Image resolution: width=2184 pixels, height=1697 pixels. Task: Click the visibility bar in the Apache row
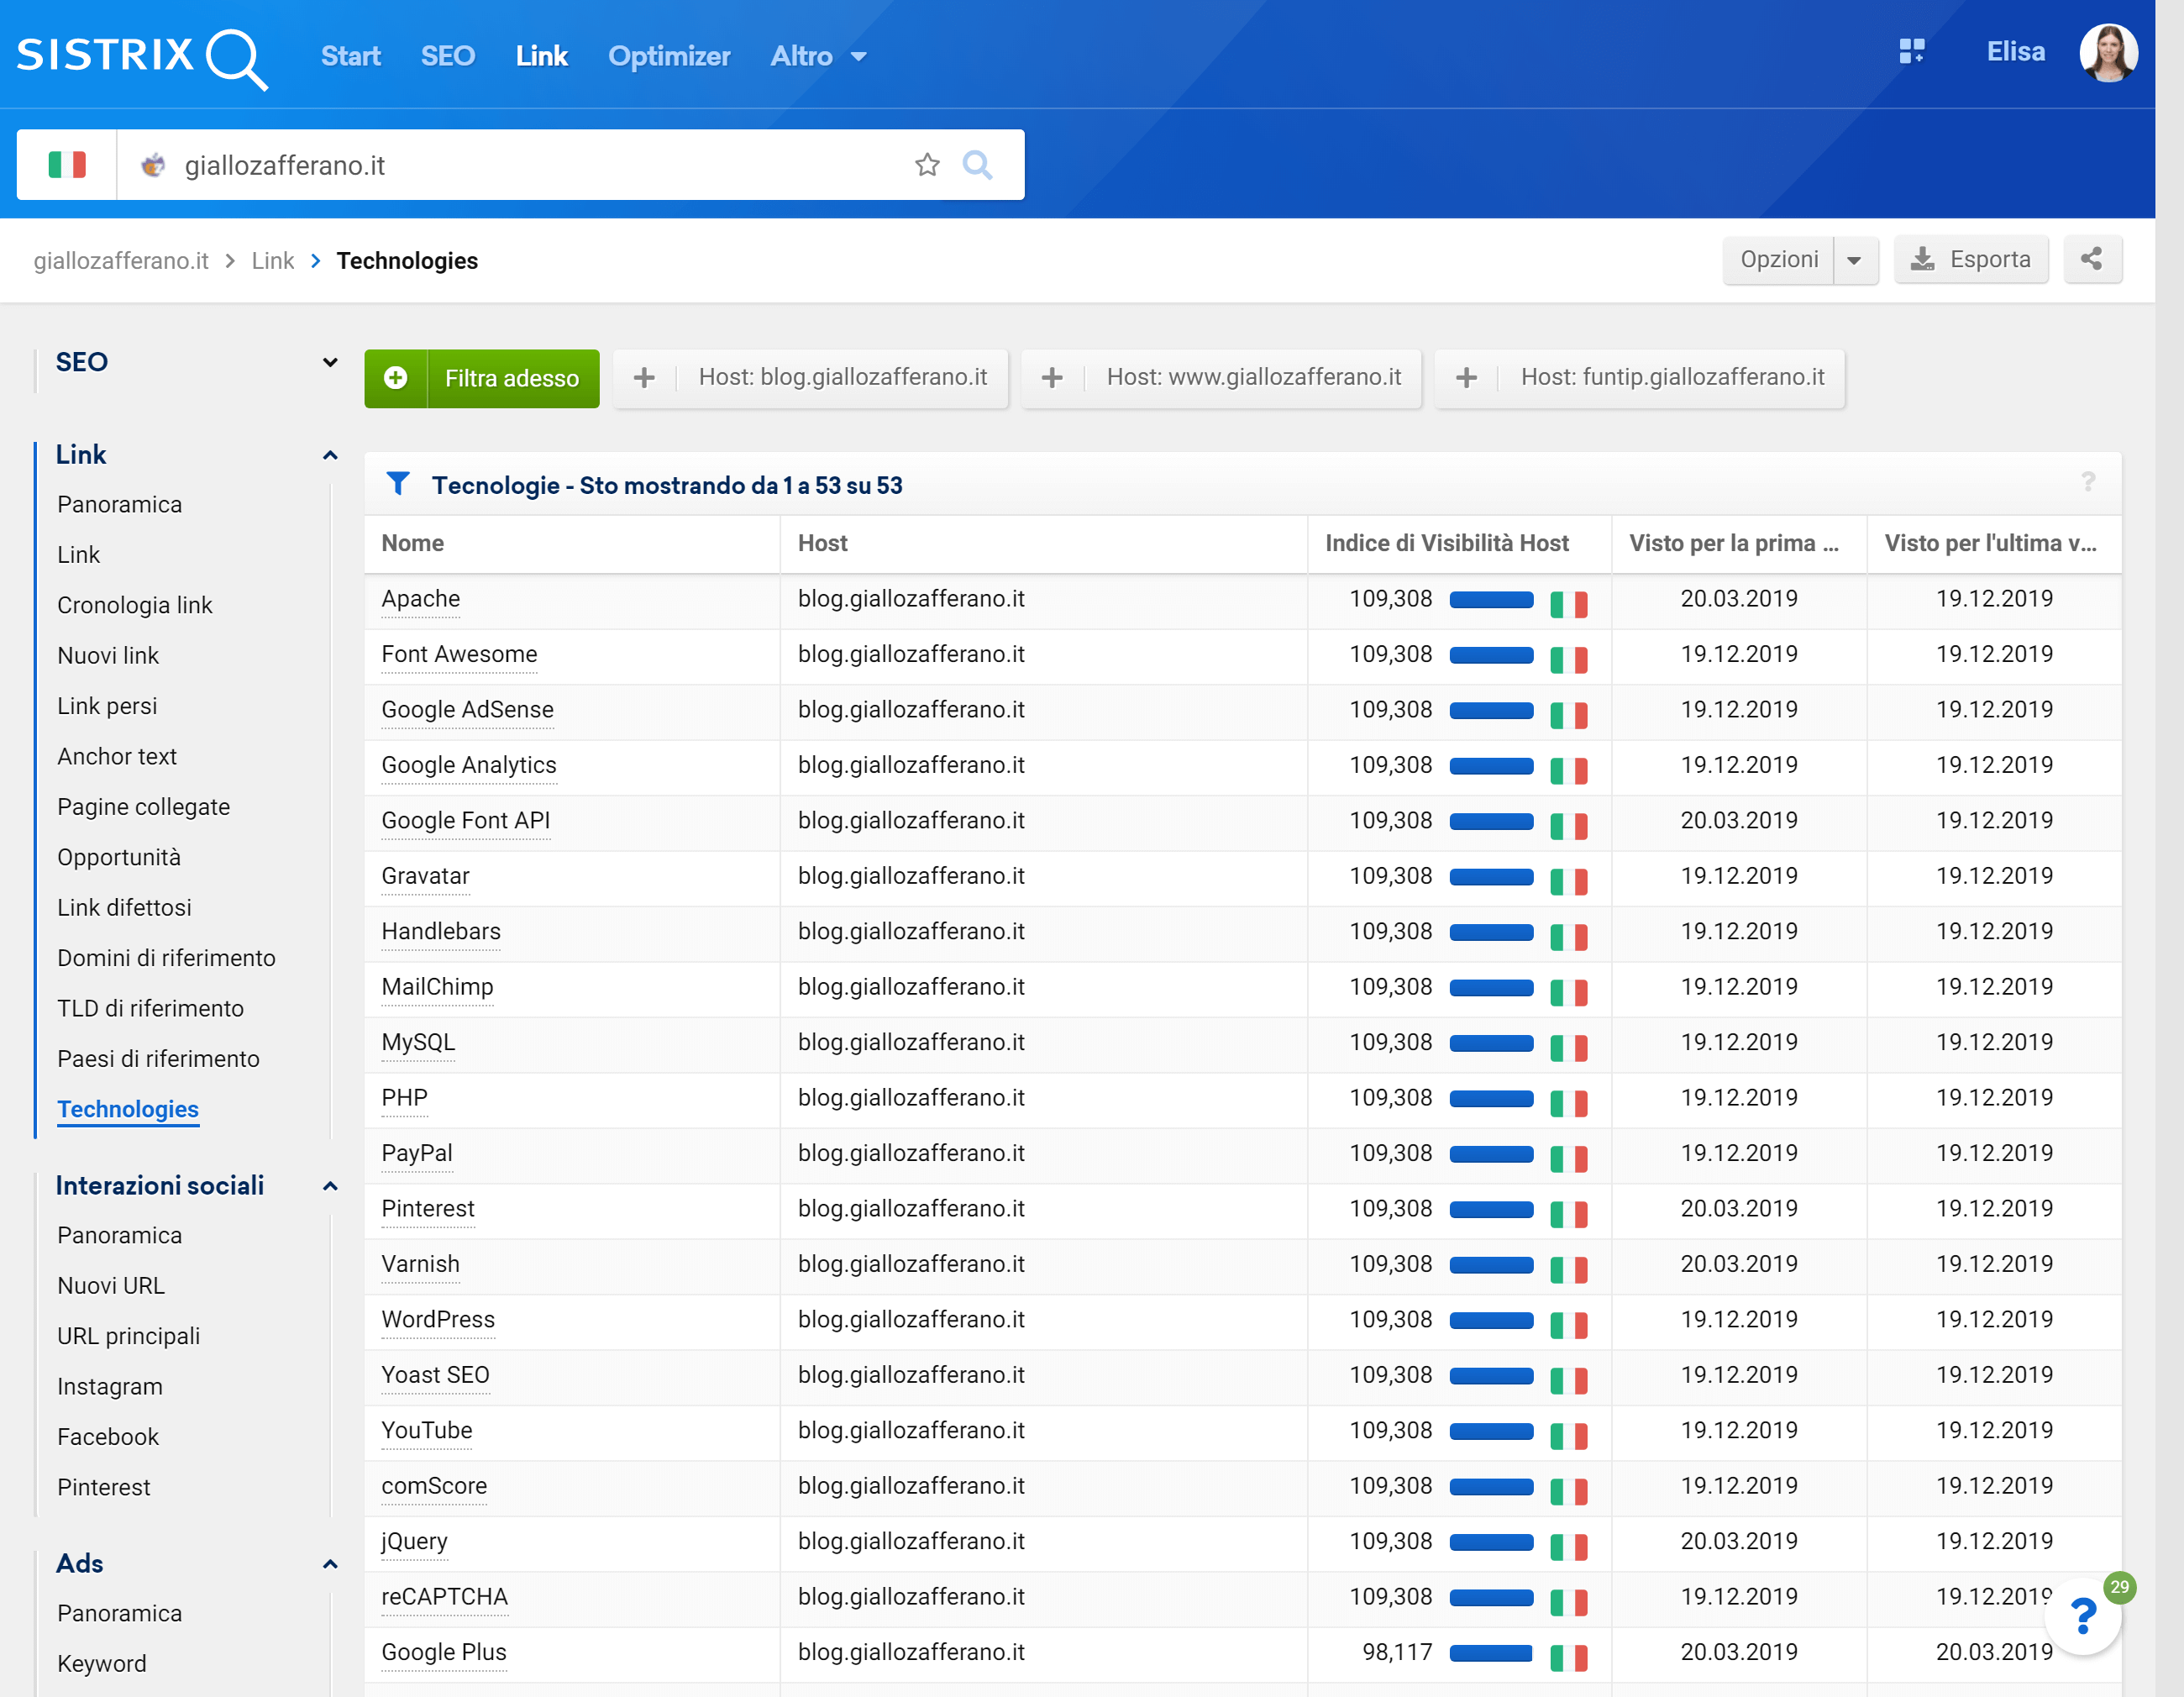[1491, 600]
